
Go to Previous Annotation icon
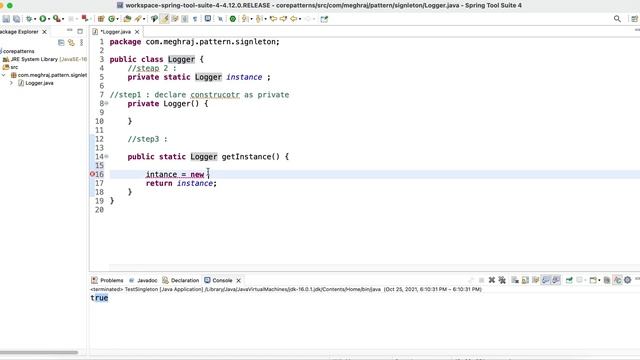click(259, 19)
